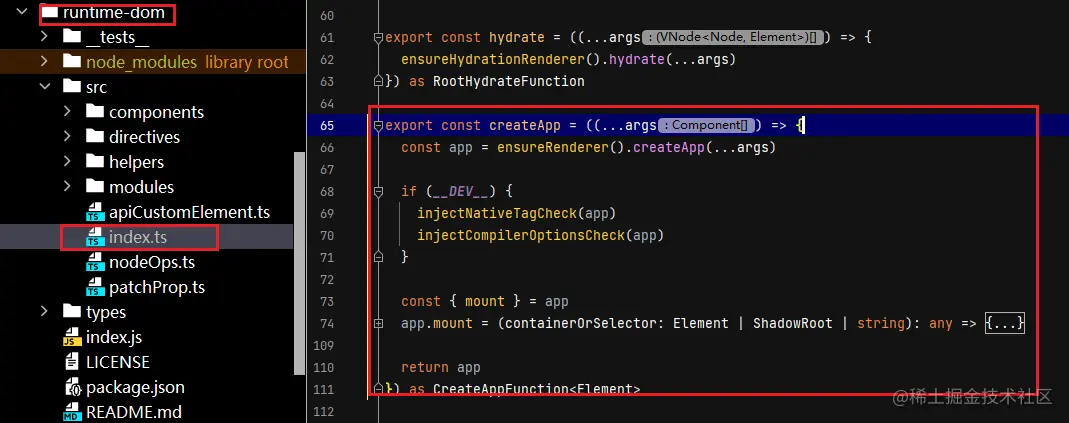Click the node_modules folder icon
This screenshot has height=423, width=1069.
[72, 61]
